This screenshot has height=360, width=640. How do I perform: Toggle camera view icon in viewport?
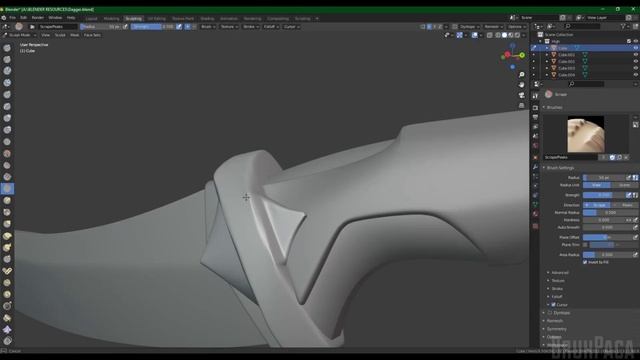pyautogui.click(x=522, y=95)
